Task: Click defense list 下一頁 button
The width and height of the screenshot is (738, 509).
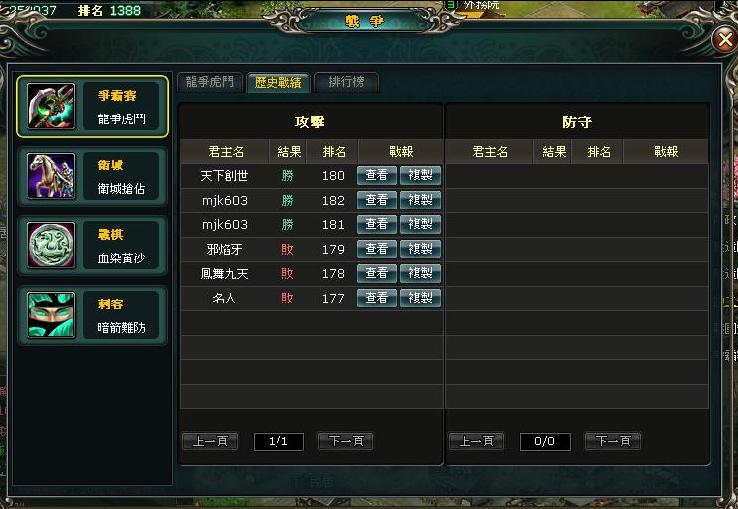Action: tap(612, 441)
